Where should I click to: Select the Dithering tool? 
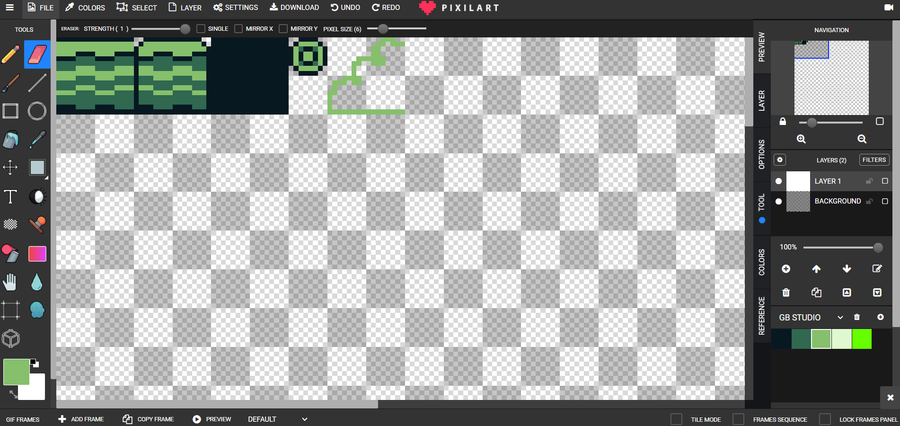[10, 224]
